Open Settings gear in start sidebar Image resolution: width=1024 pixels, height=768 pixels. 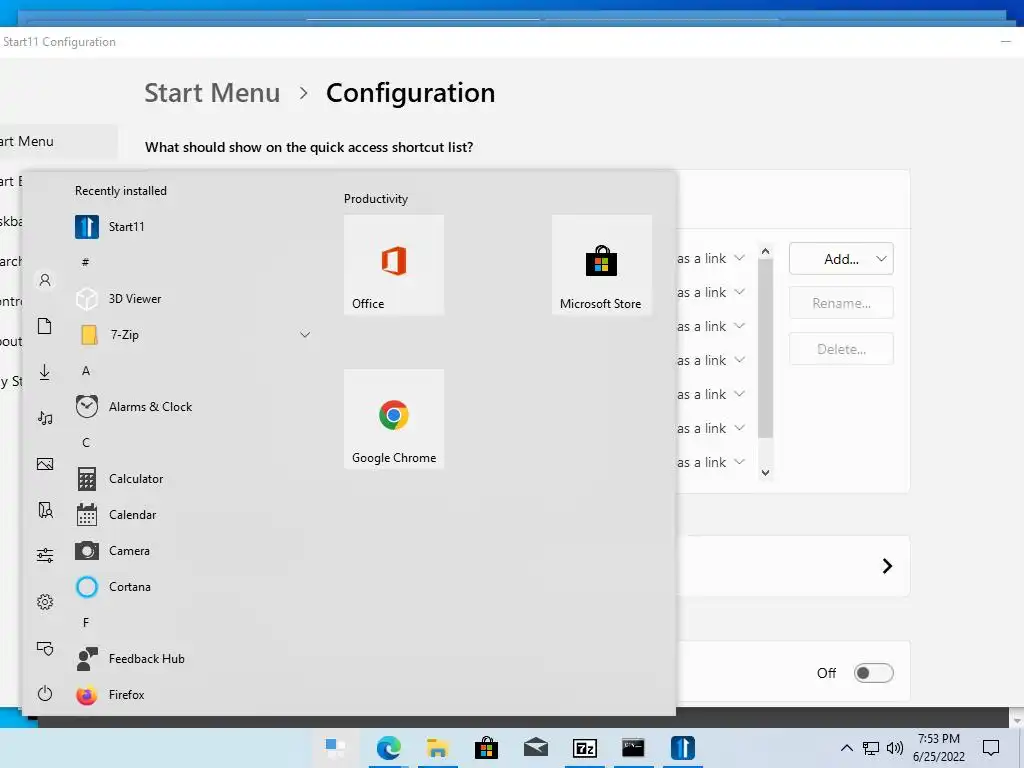click(x=45, y=601)
